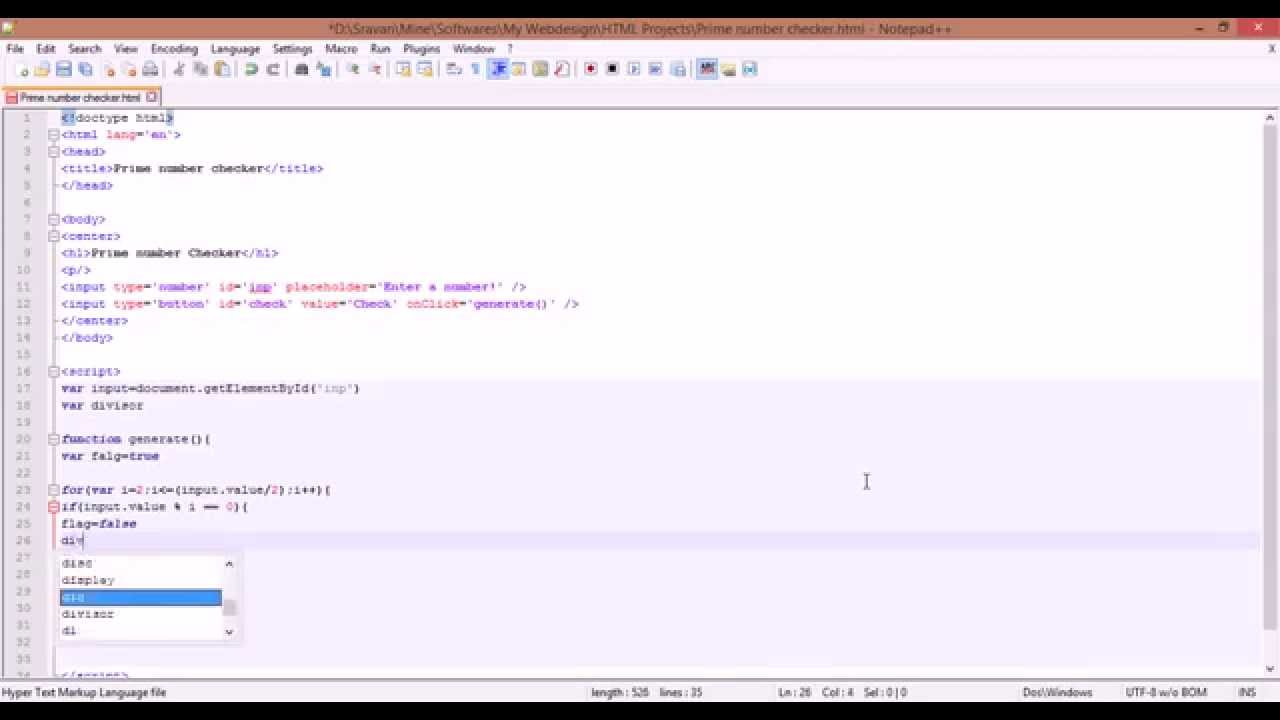The width and height of the screenshot is (1280, 720).
Task: Open the File menu
Action: pyautogui.click(x=15, y=48)
